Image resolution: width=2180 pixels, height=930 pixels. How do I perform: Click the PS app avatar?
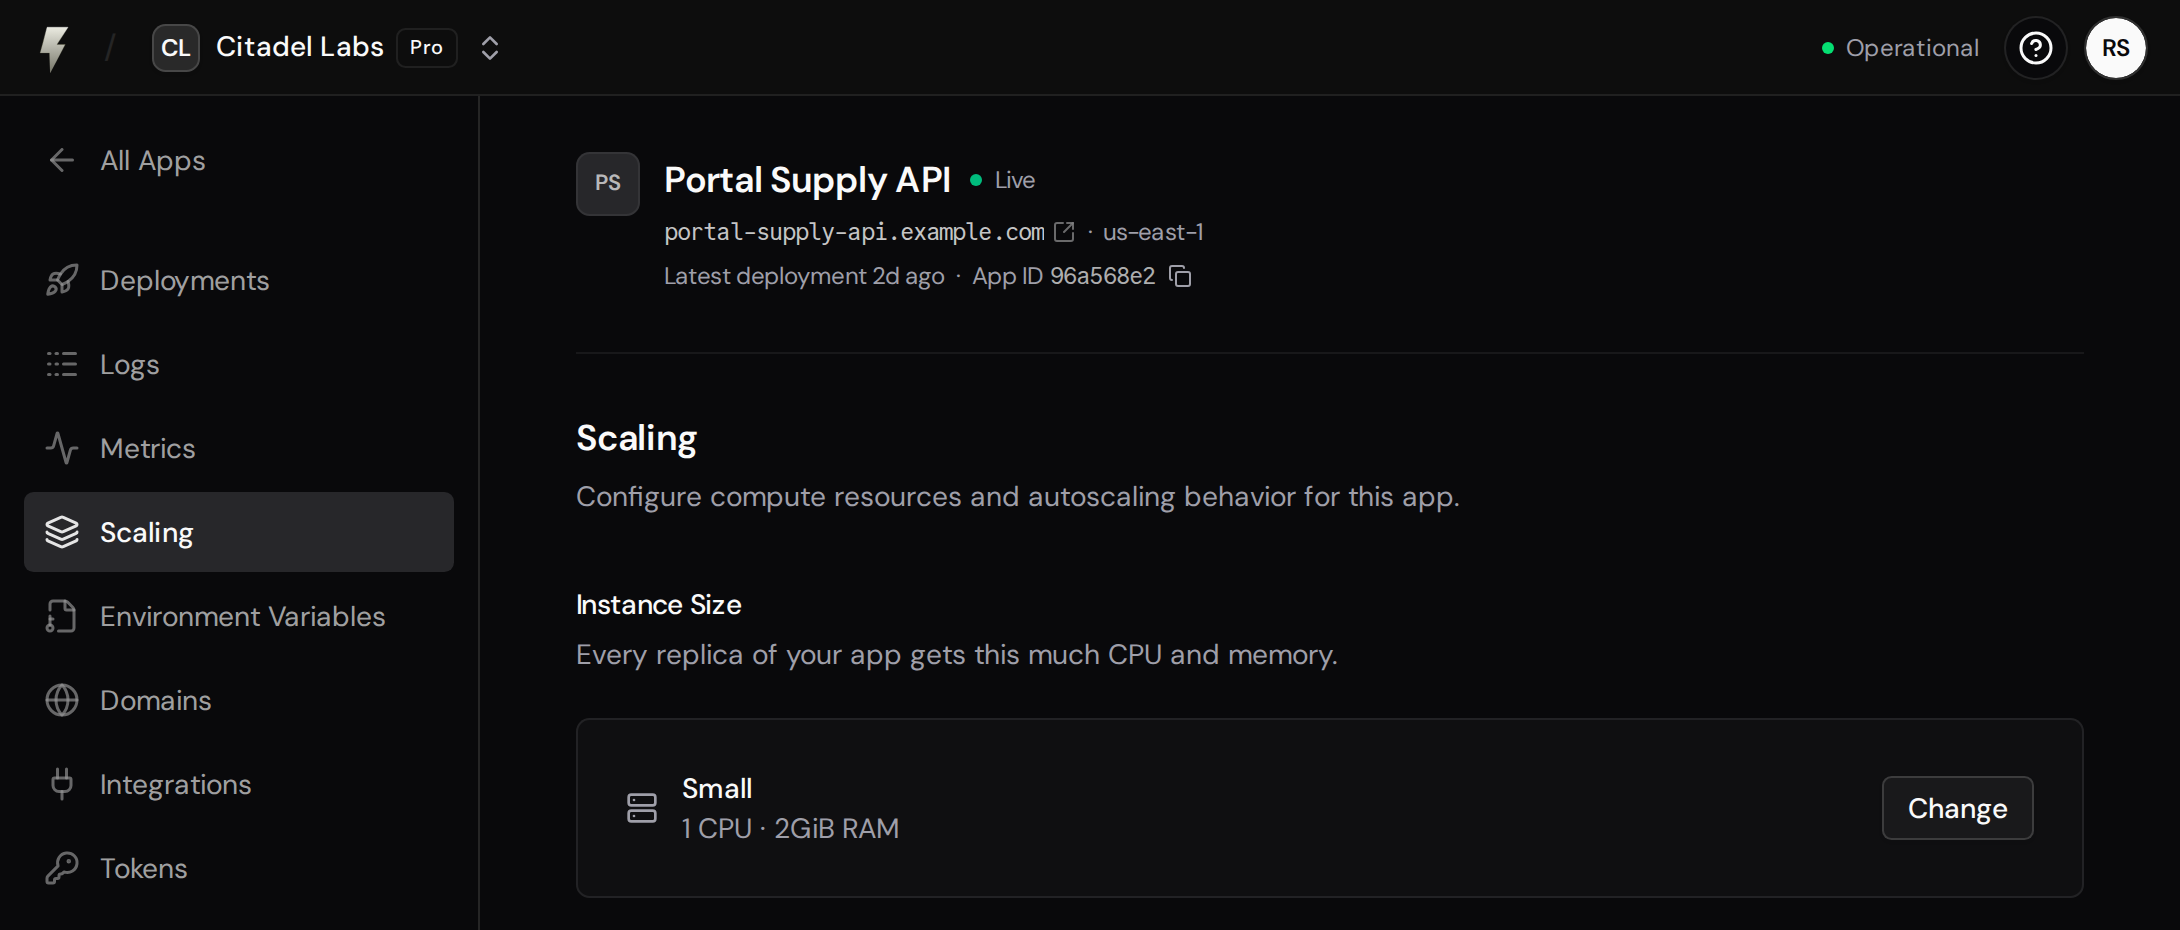click(608, 184)
